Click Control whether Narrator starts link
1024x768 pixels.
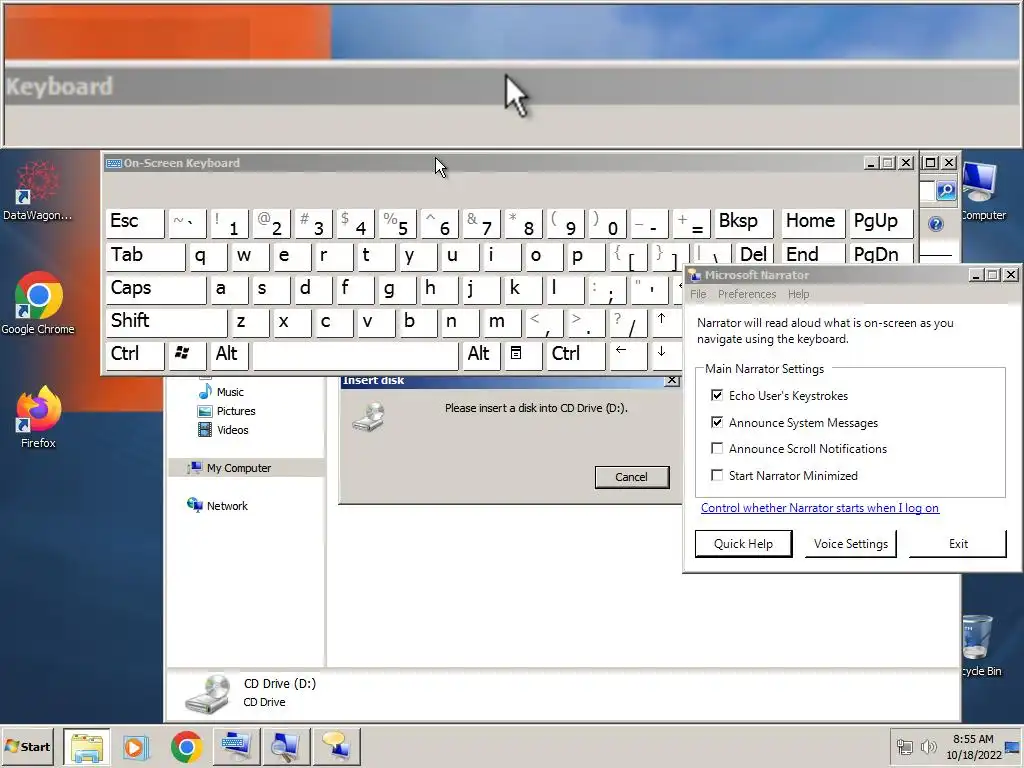tap(820, 508)
